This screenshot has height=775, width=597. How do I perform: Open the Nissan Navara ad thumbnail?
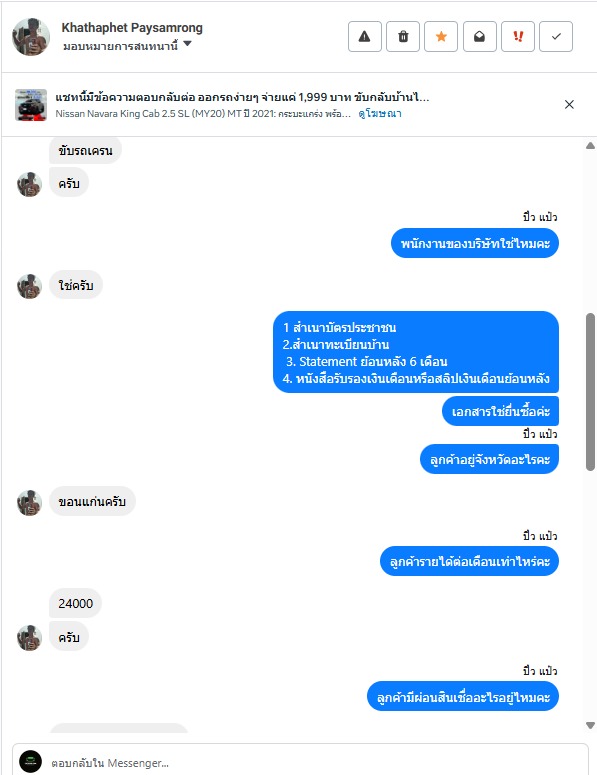click(x=31, y=105)
